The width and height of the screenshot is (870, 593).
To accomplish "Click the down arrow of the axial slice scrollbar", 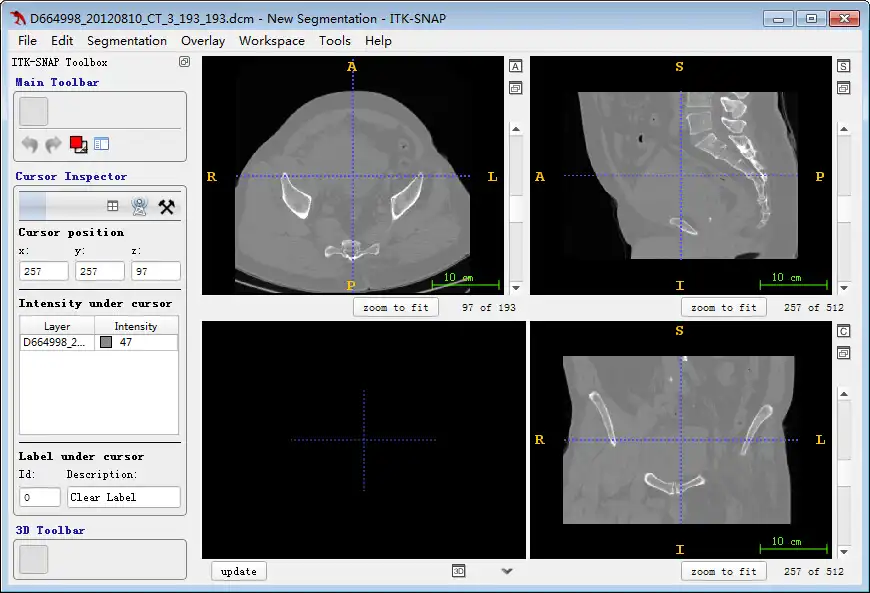I will click(x=516, y=288).
